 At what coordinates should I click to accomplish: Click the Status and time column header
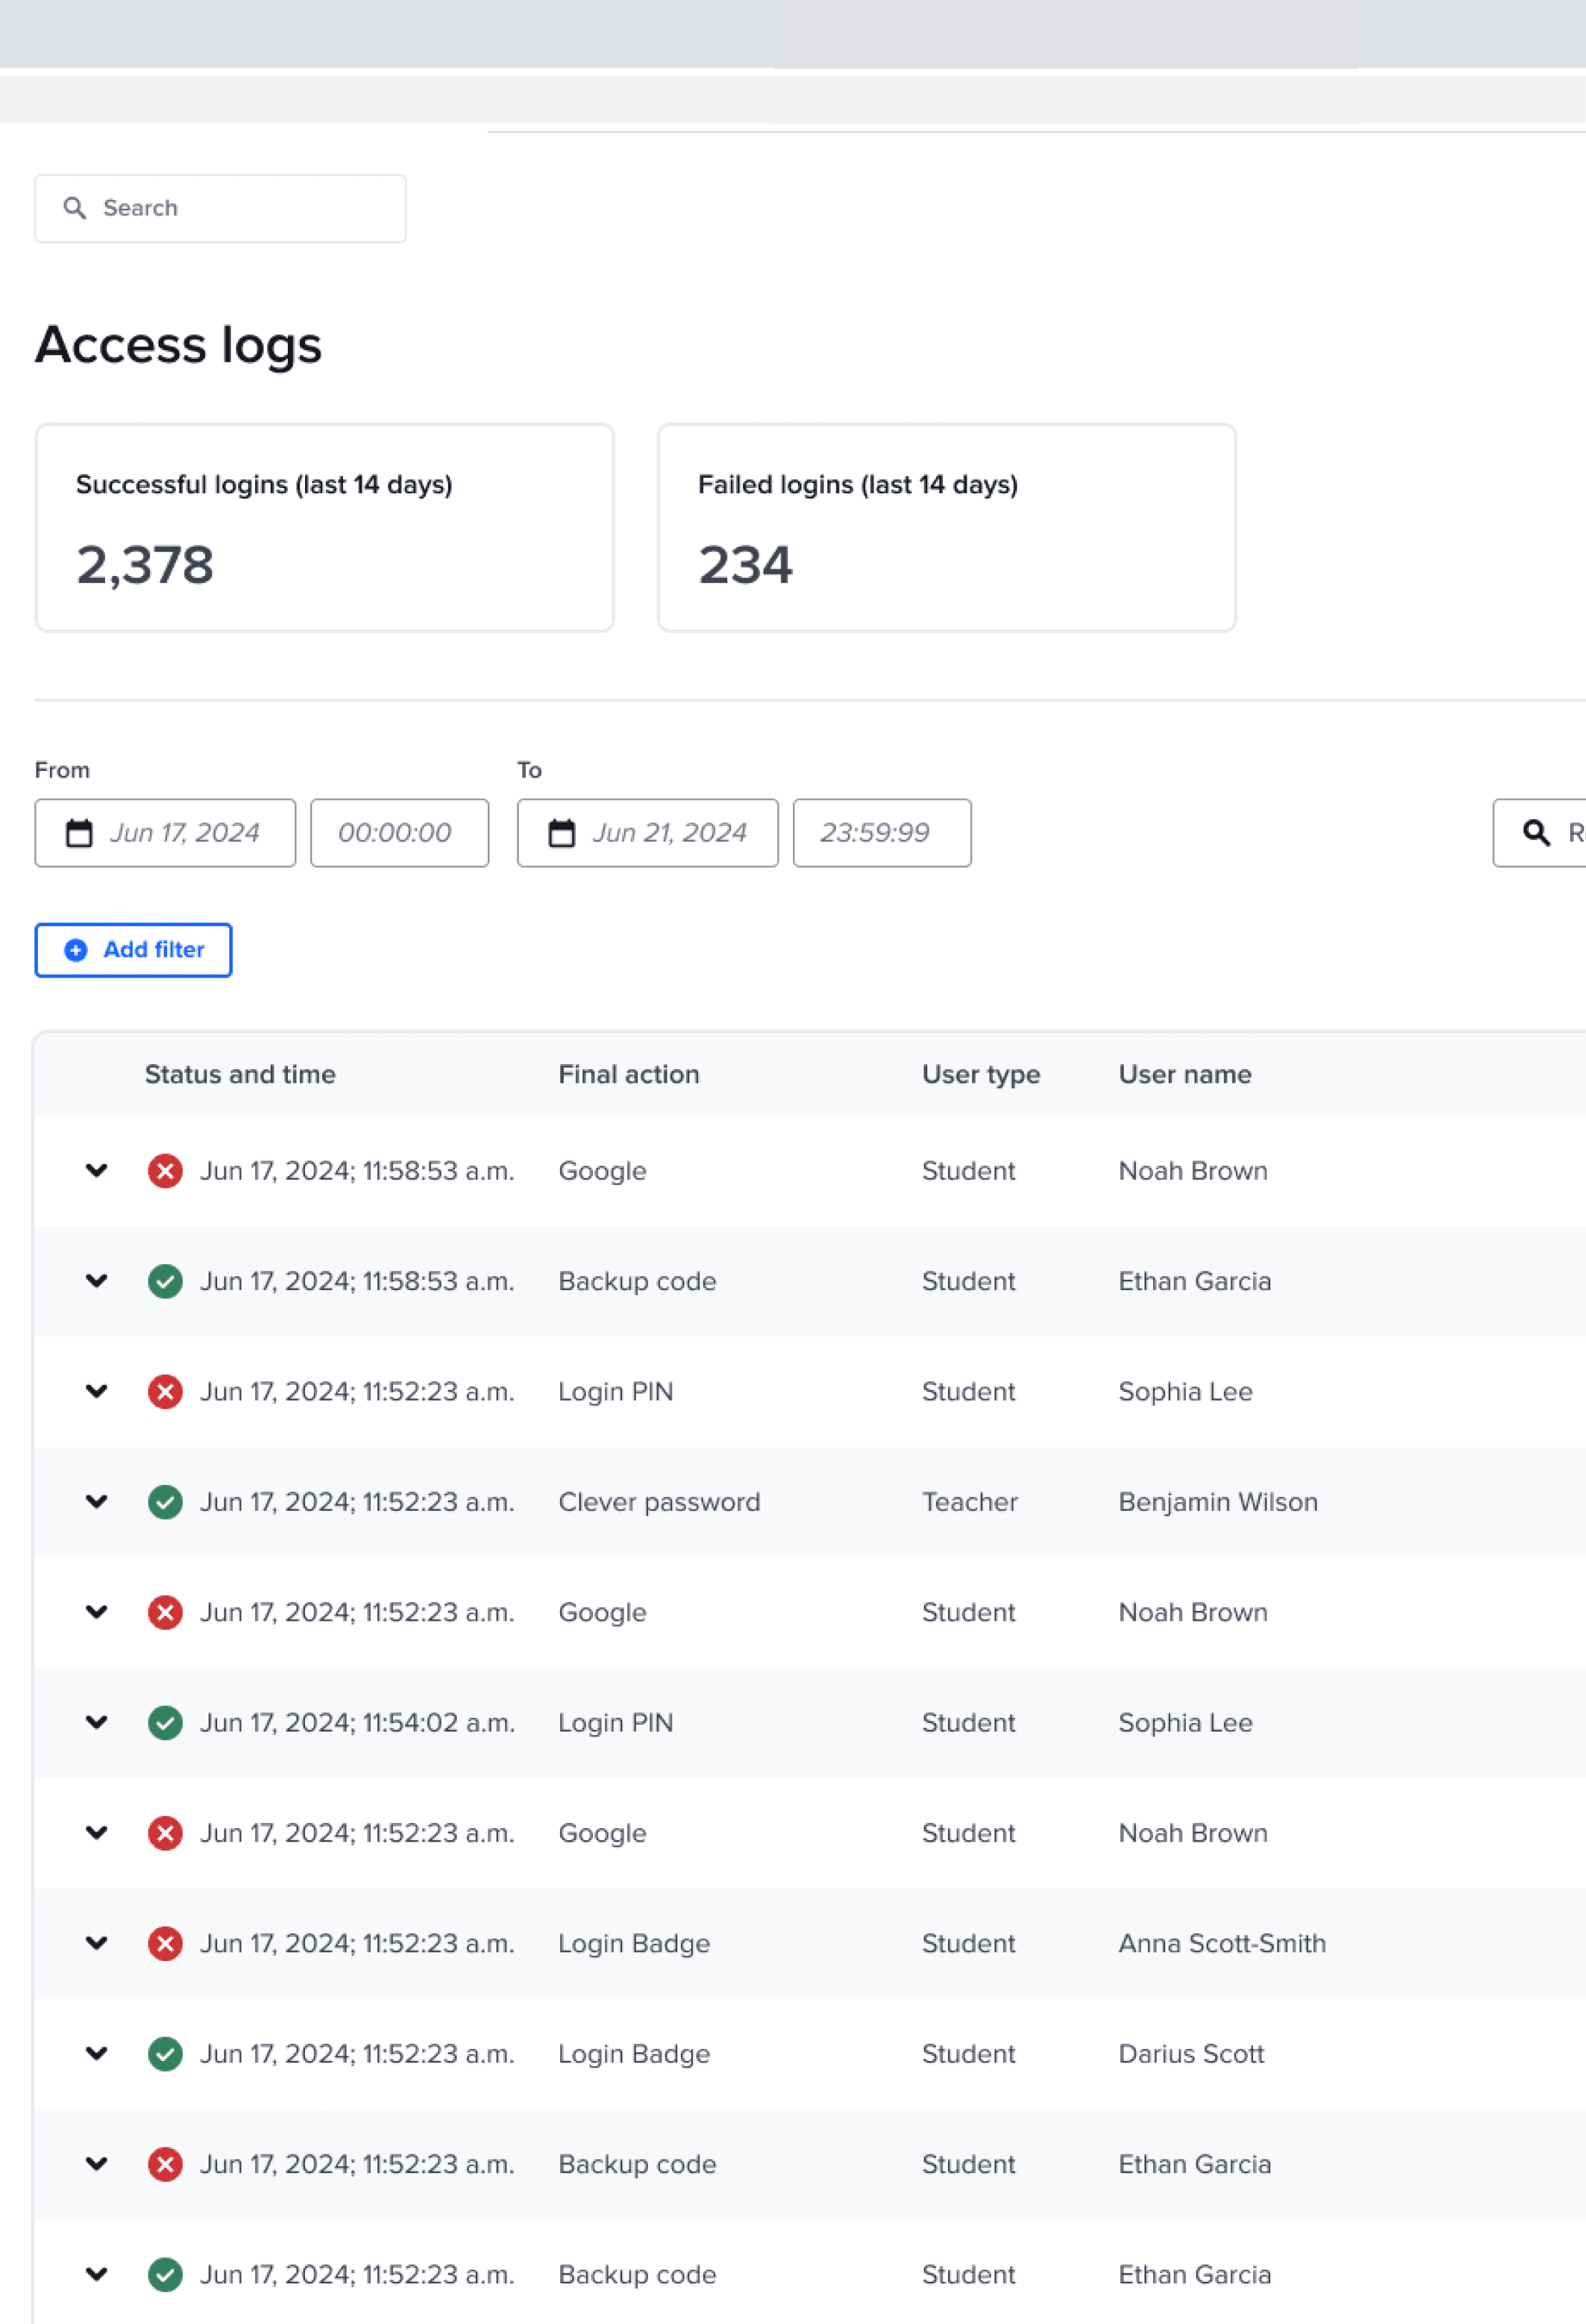click(240, 1074)
